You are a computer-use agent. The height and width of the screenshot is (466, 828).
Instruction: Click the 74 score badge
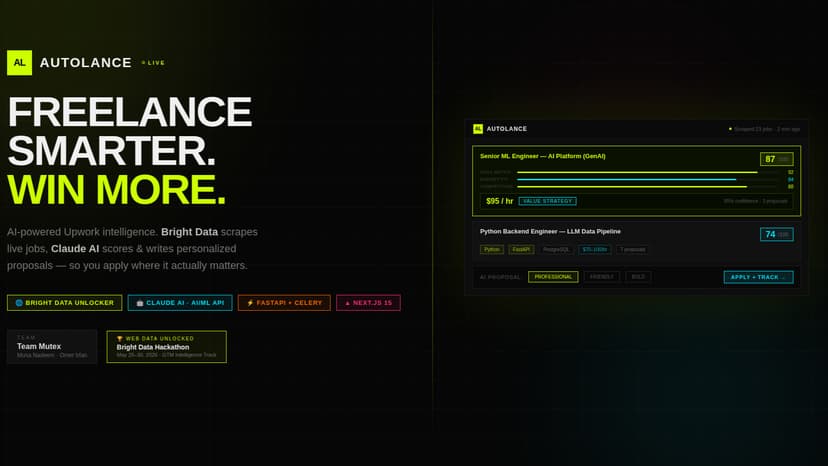(776, 234)
